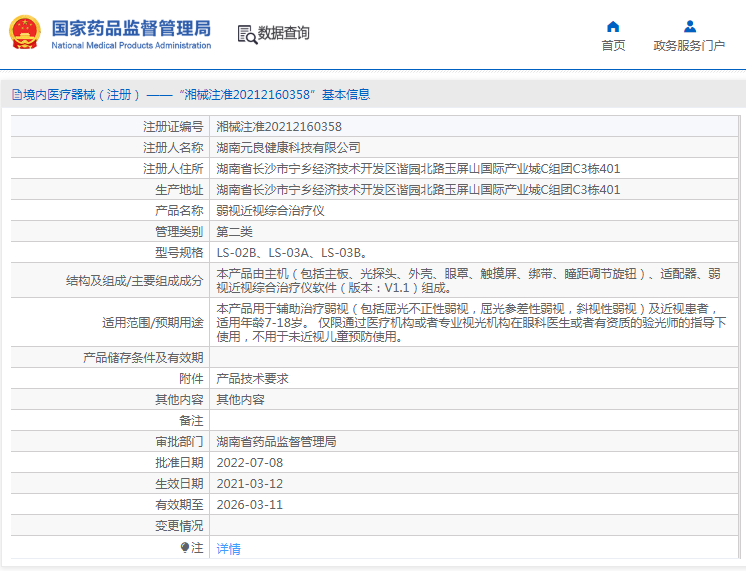746x571 pixels.
Task: Open the 数据查询 search icon
Action: [247, 34]
